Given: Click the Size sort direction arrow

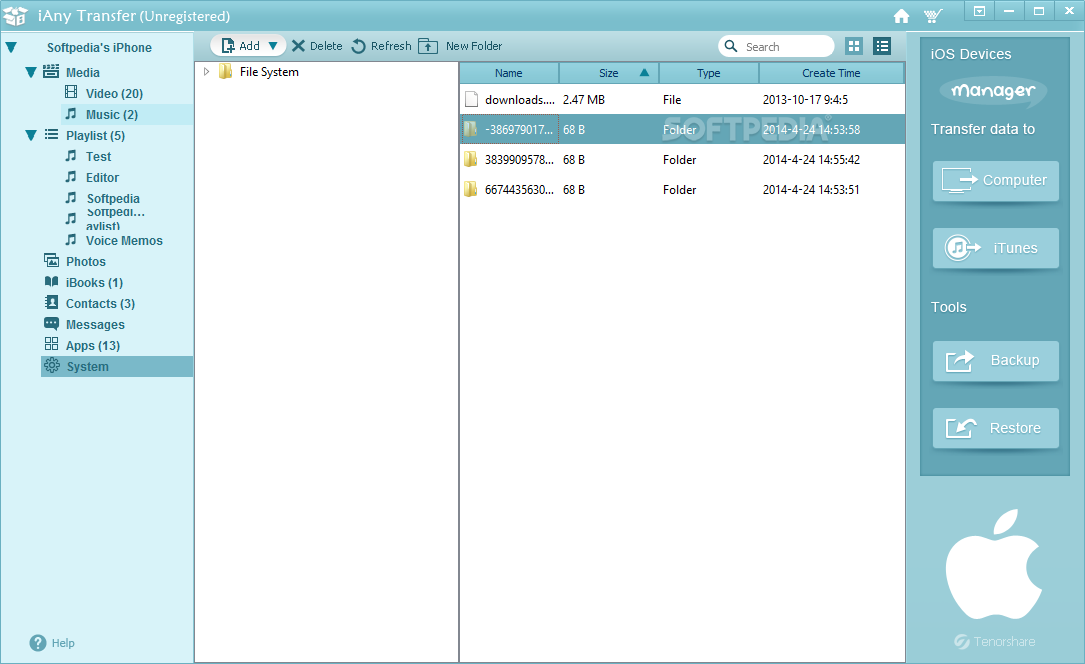Looking at the screenshot, I should pyautogui.click(x=644, y=73).
